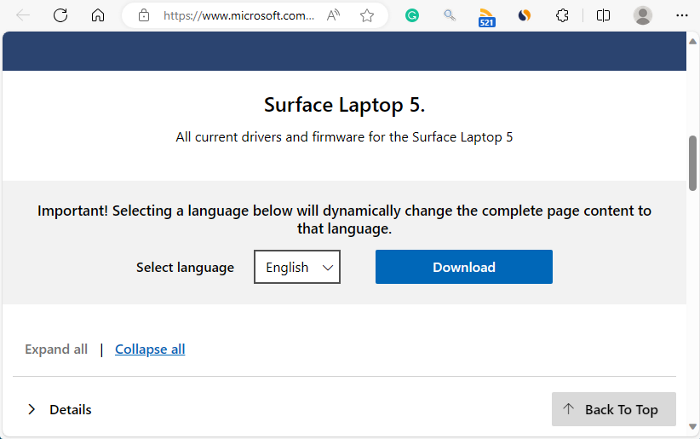Open Read Aloud from address bar
This screenshot has width=700, height=439.
tap(335, 16)
